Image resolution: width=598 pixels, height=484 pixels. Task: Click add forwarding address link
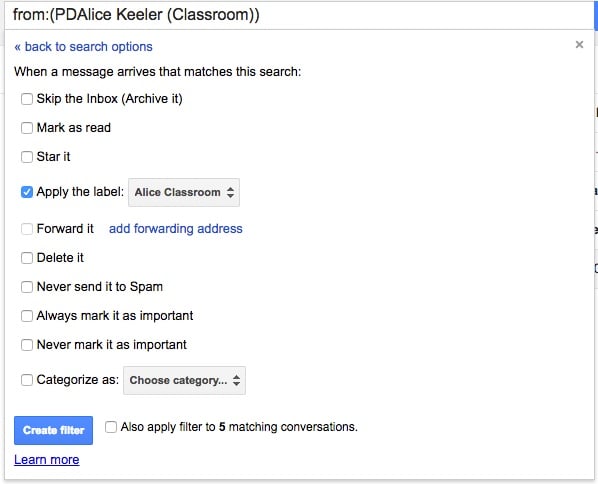point(175,228)
